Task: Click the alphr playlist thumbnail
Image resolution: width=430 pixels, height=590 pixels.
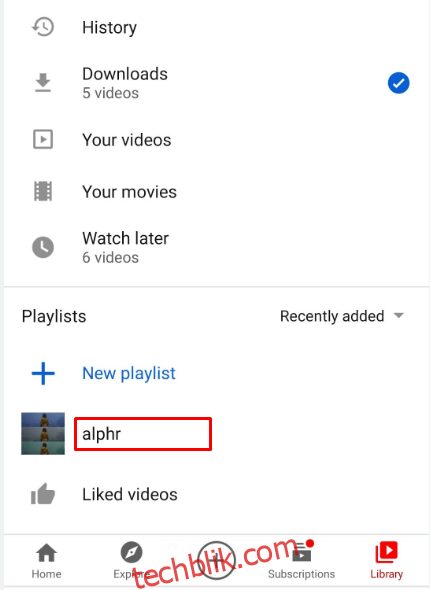Action: 43,433
